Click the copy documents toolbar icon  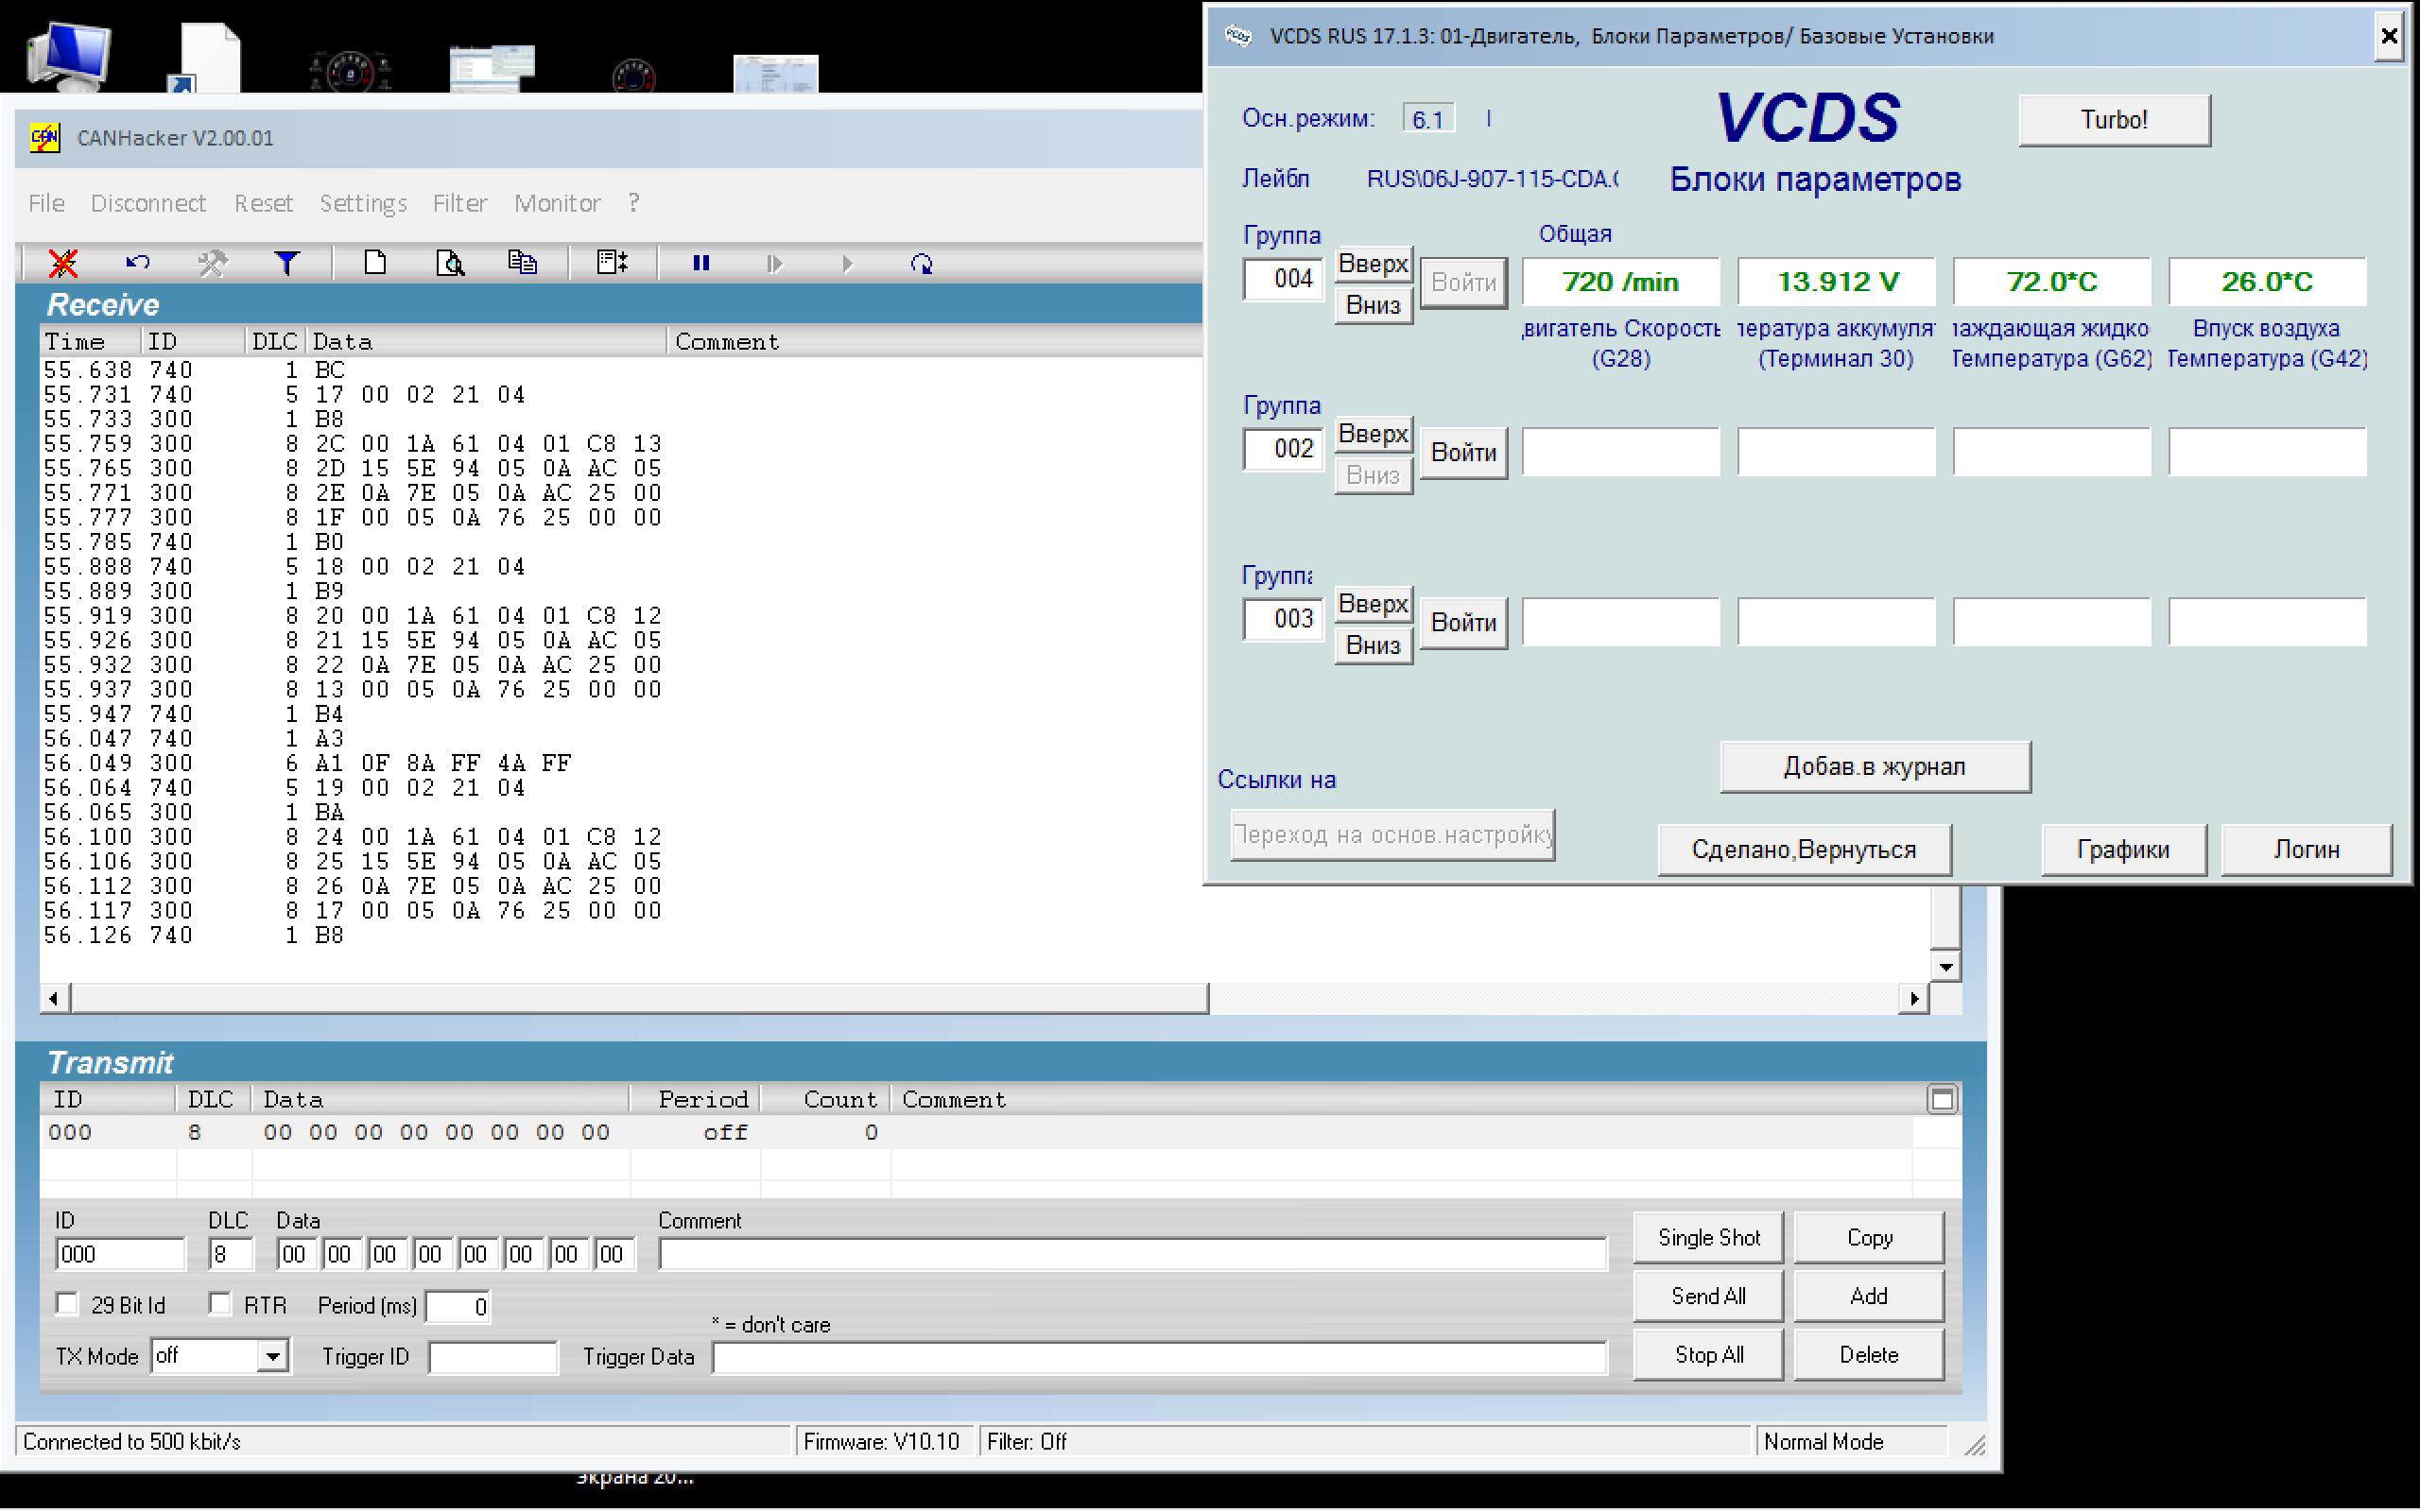(522, 263)
